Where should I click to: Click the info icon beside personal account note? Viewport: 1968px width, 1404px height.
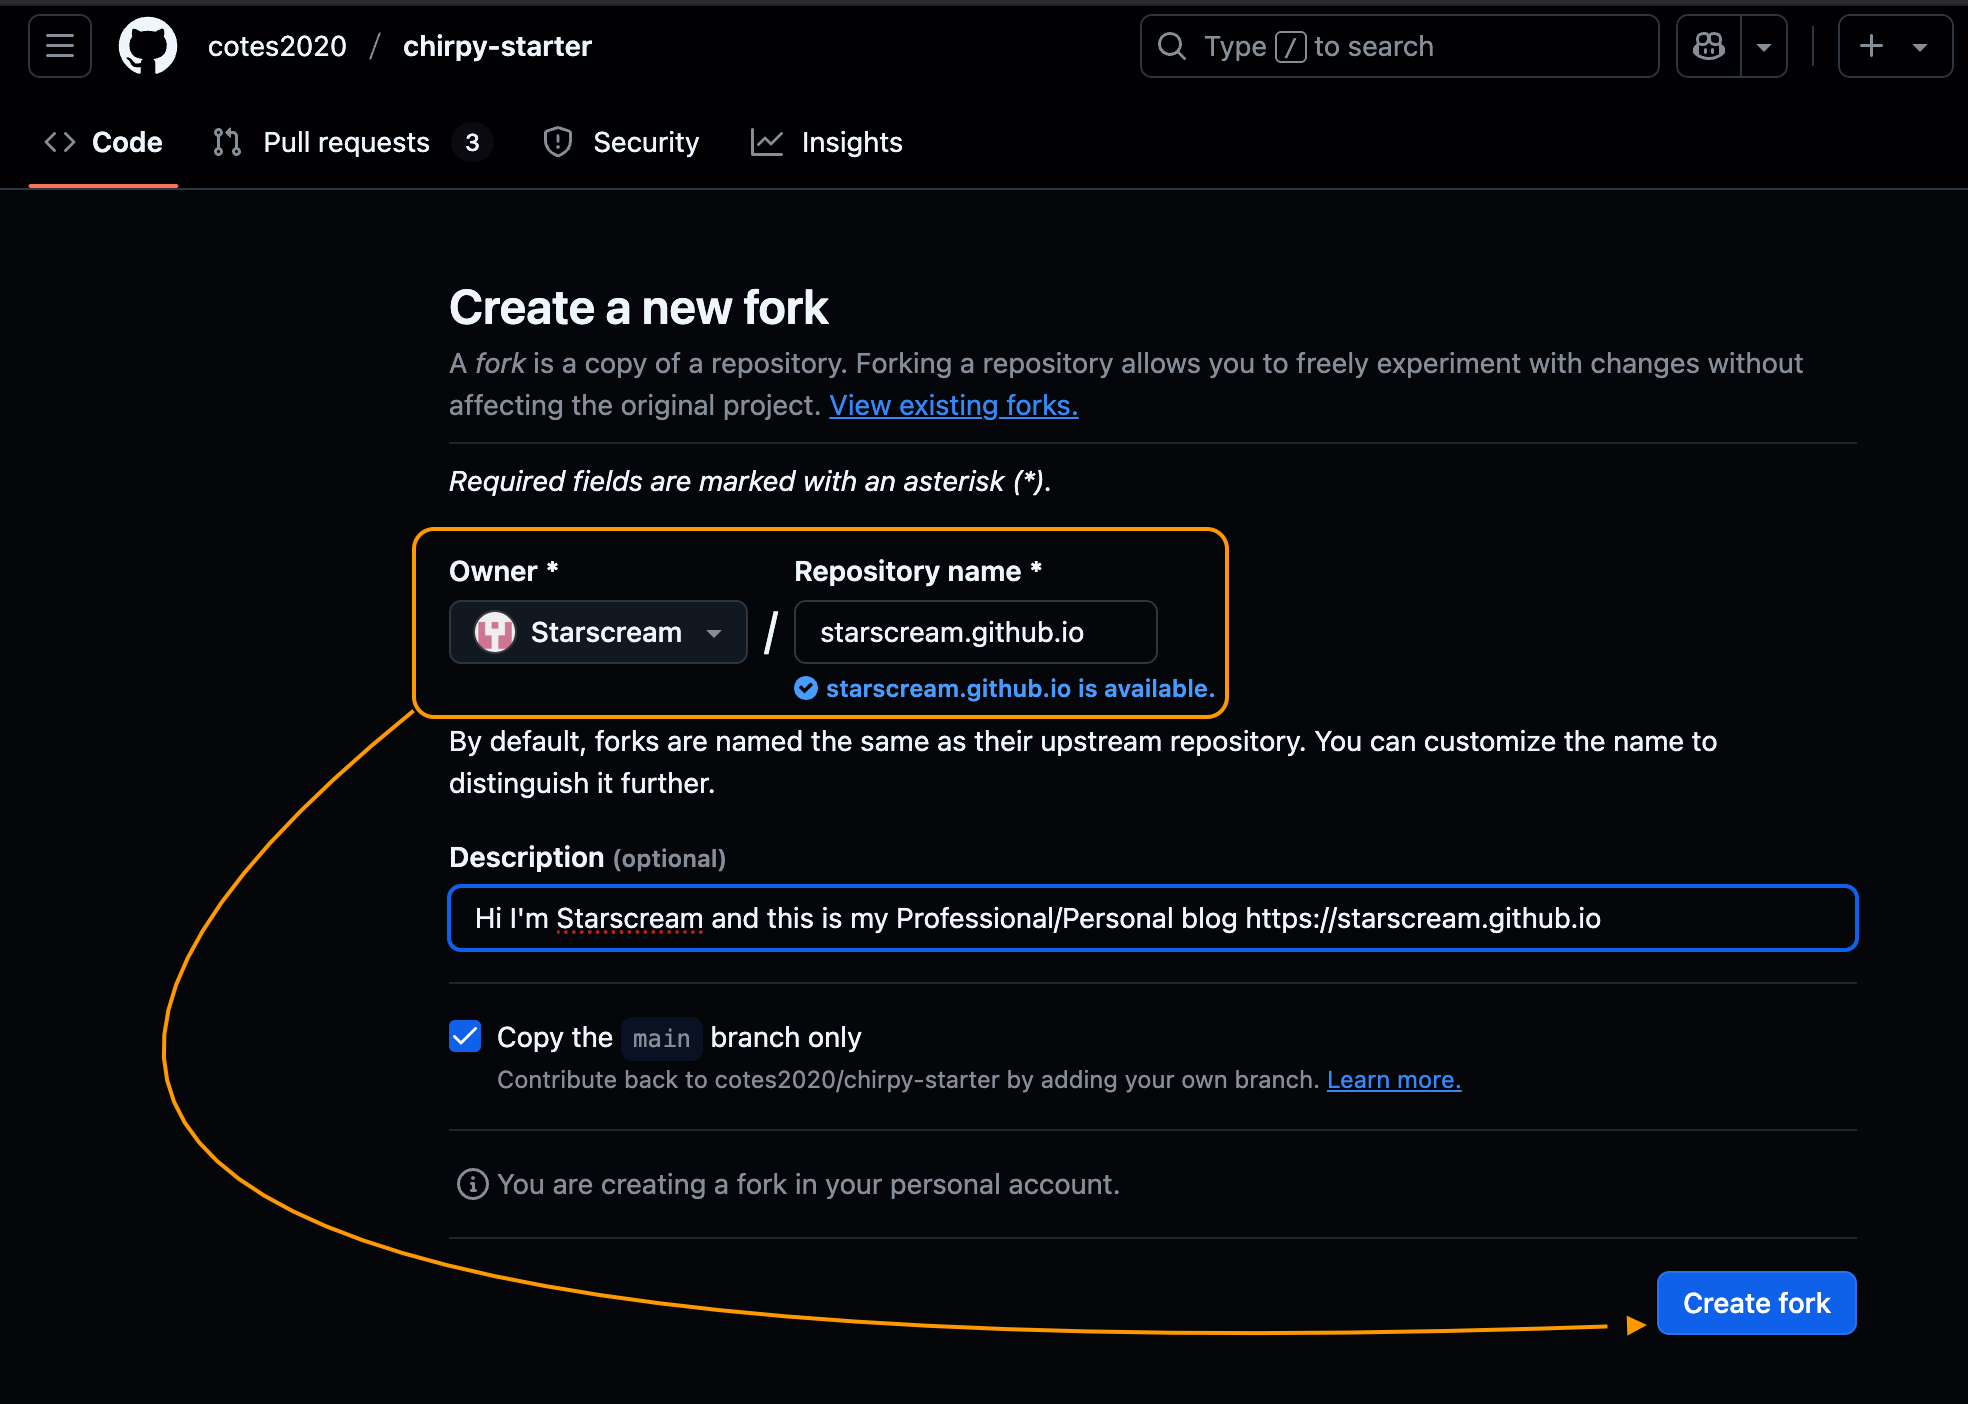[472, 1184]
